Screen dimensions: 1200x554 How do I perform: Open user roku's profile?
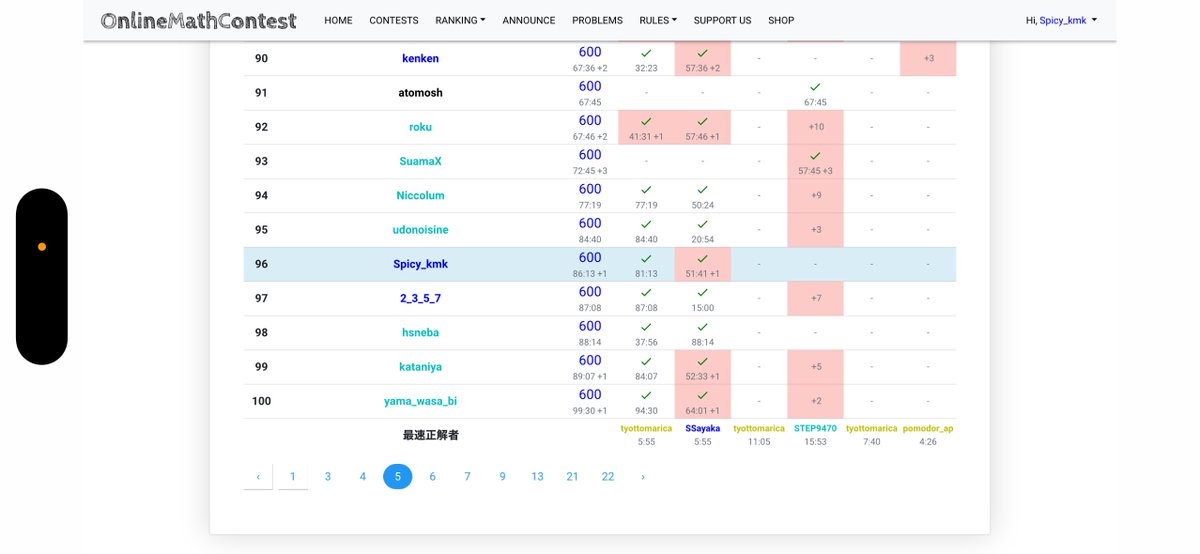(x=420, y=127)
